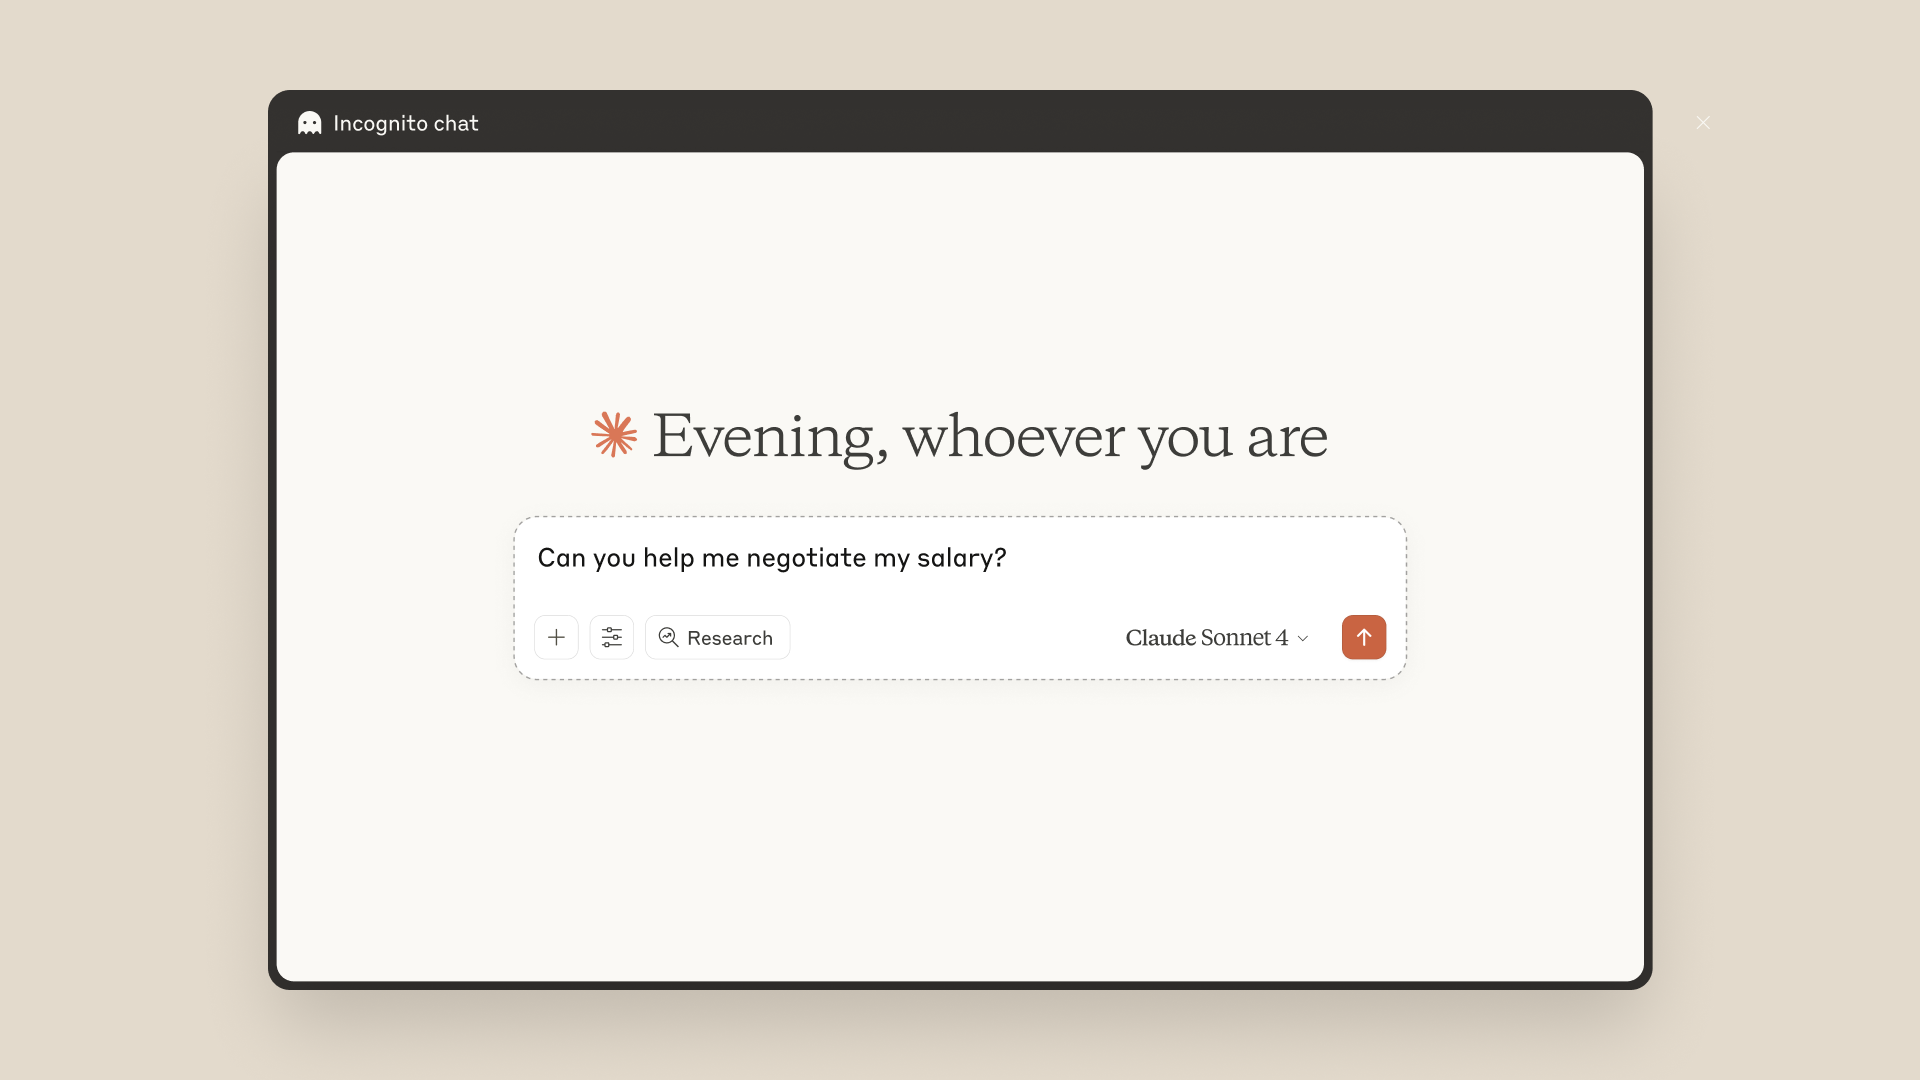The width and height of the screenshot is (1920, 1080).
Task: Click the typed salary question text
Action: (772, 558)
